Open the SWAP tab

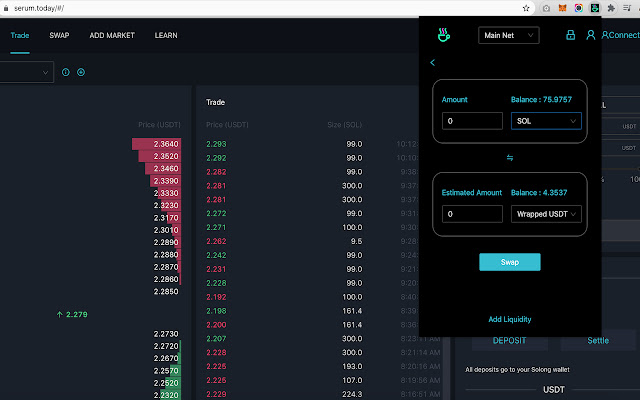(59, 35)
